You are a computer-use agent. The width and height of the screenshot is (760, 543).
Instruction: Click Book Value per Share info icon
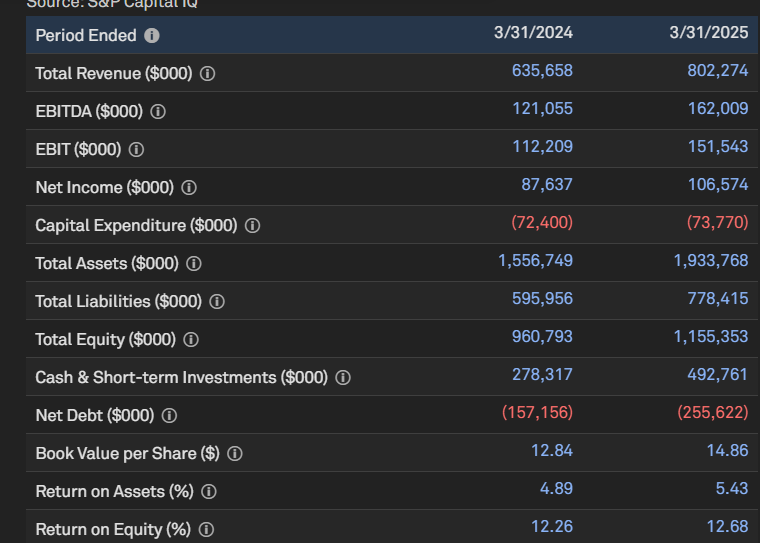235,454
